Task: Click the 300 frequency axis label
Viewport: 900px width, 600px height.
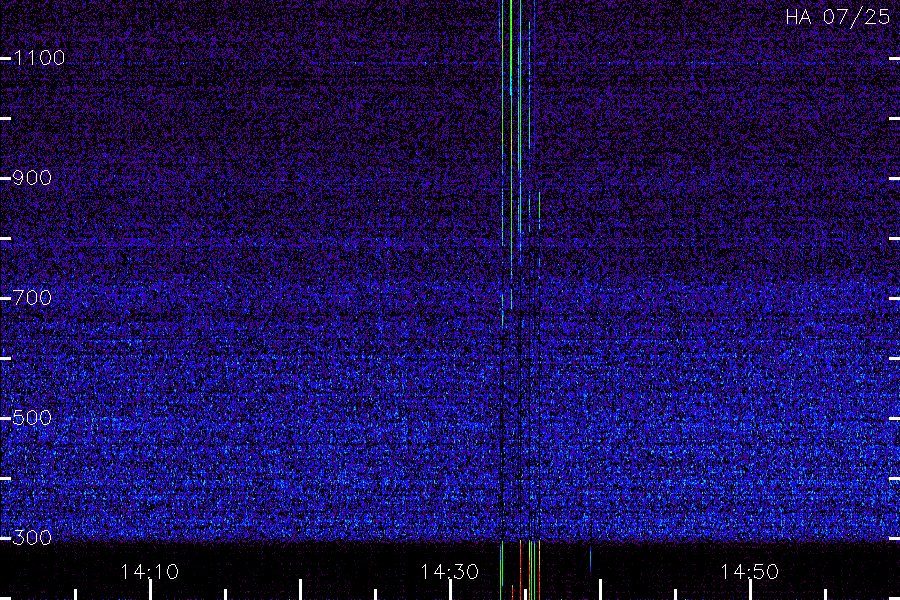Action: click(32, 538)
